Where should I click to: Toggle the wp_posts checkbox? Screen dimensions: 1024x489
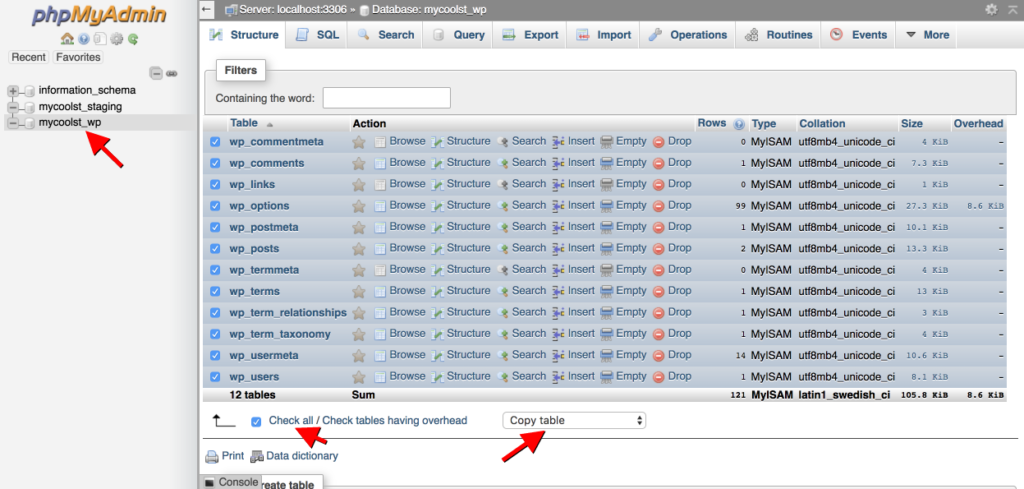215,249
